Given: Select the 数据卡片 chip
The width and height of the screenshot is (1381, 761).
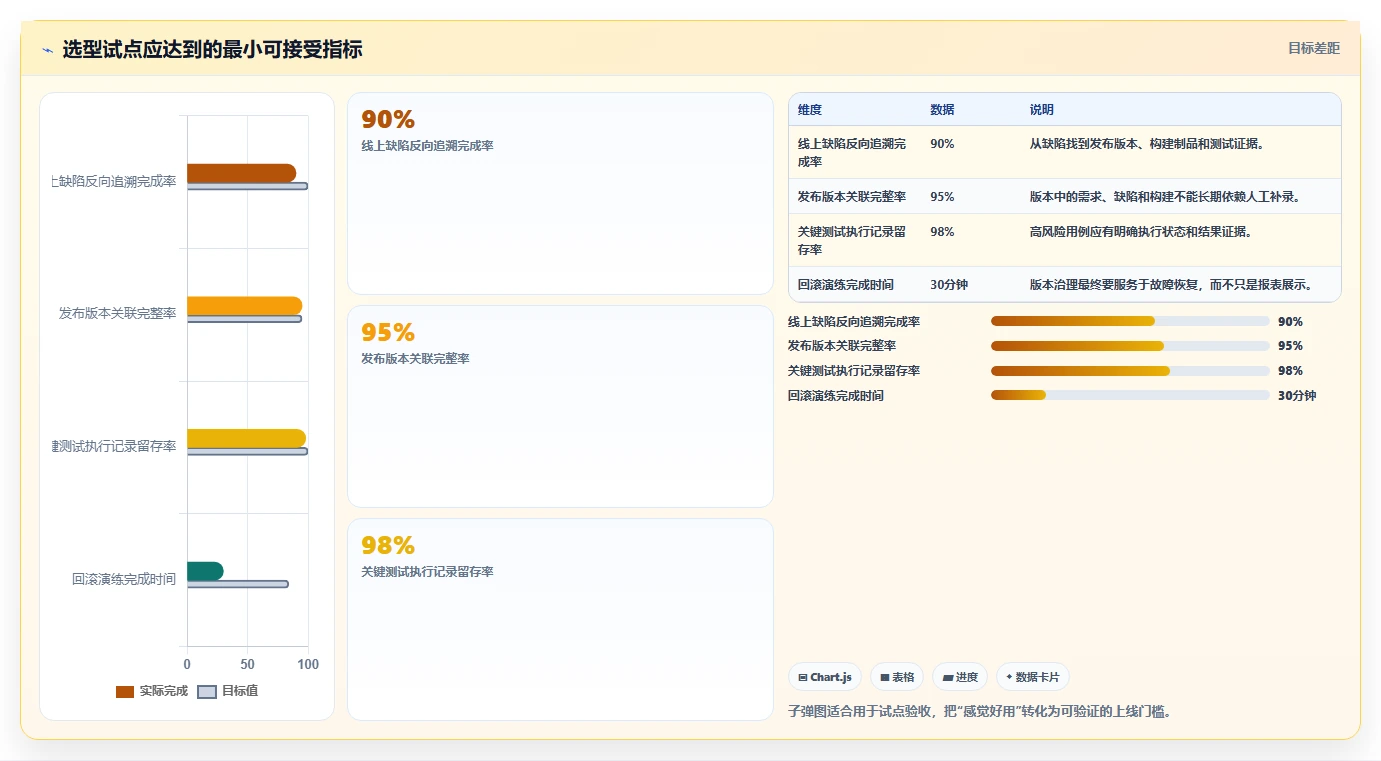Looking at the screenshot, I should (x=1033, y=677).
